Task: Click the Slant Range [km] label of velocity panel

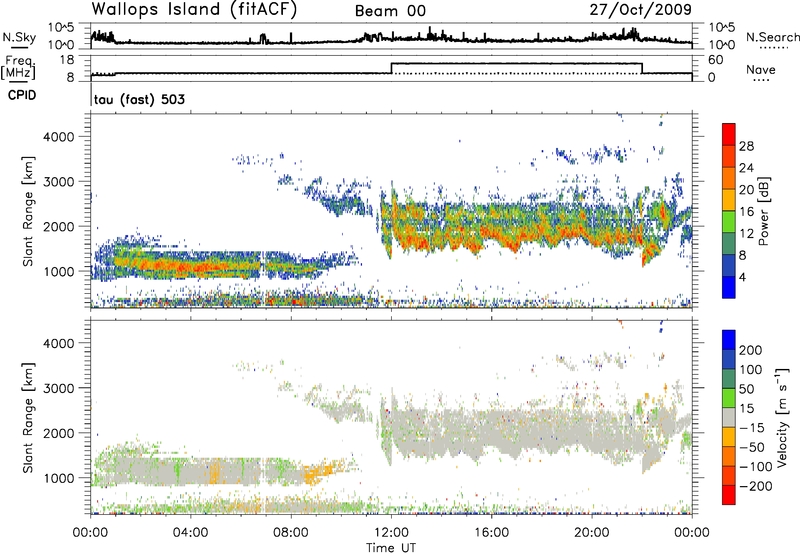Action: [x=28, y=418]
